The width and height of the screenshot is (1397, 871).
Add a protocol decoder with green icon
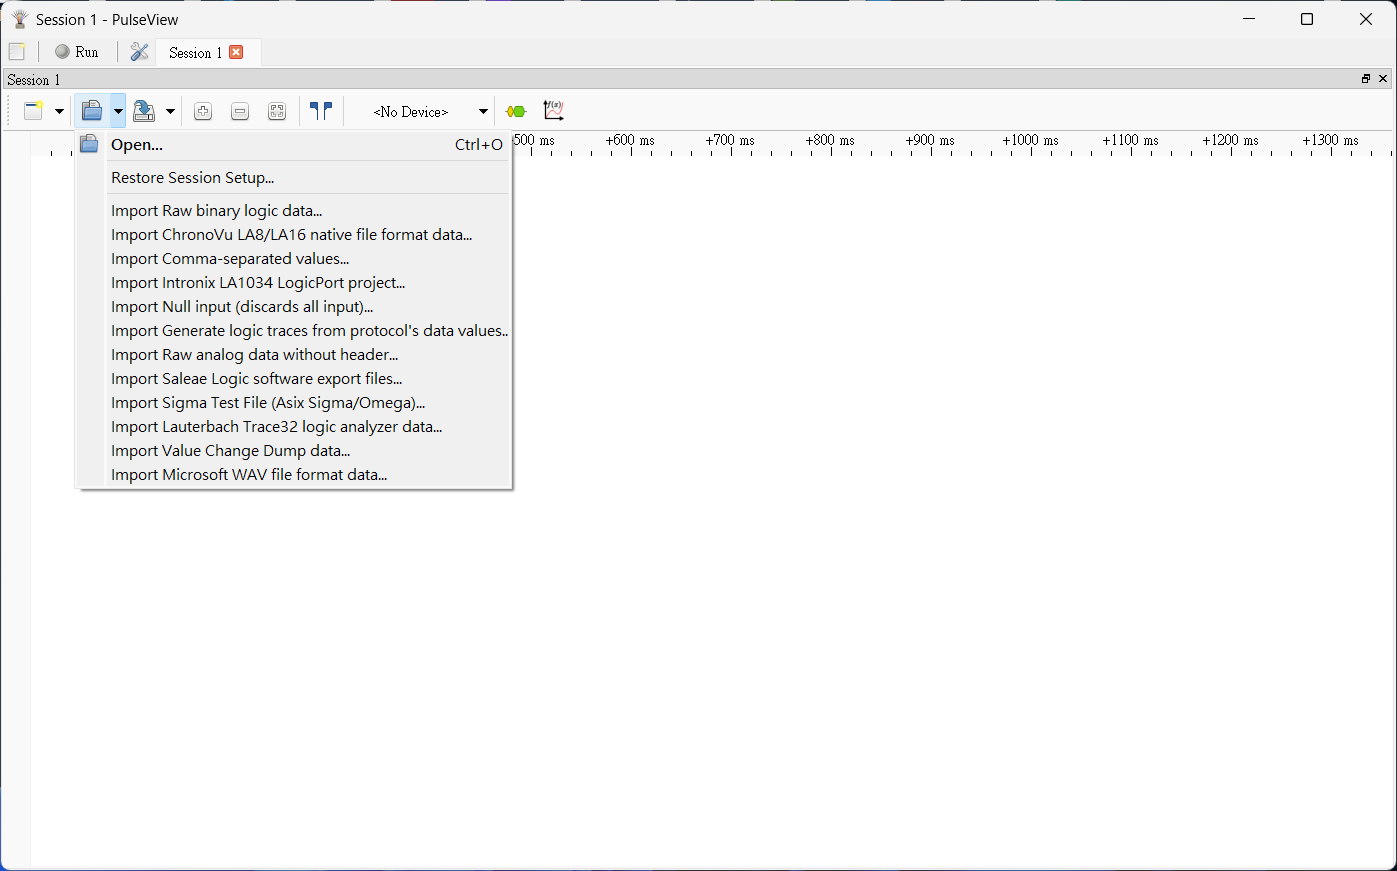pyautogui.click(x=516, y=111)
